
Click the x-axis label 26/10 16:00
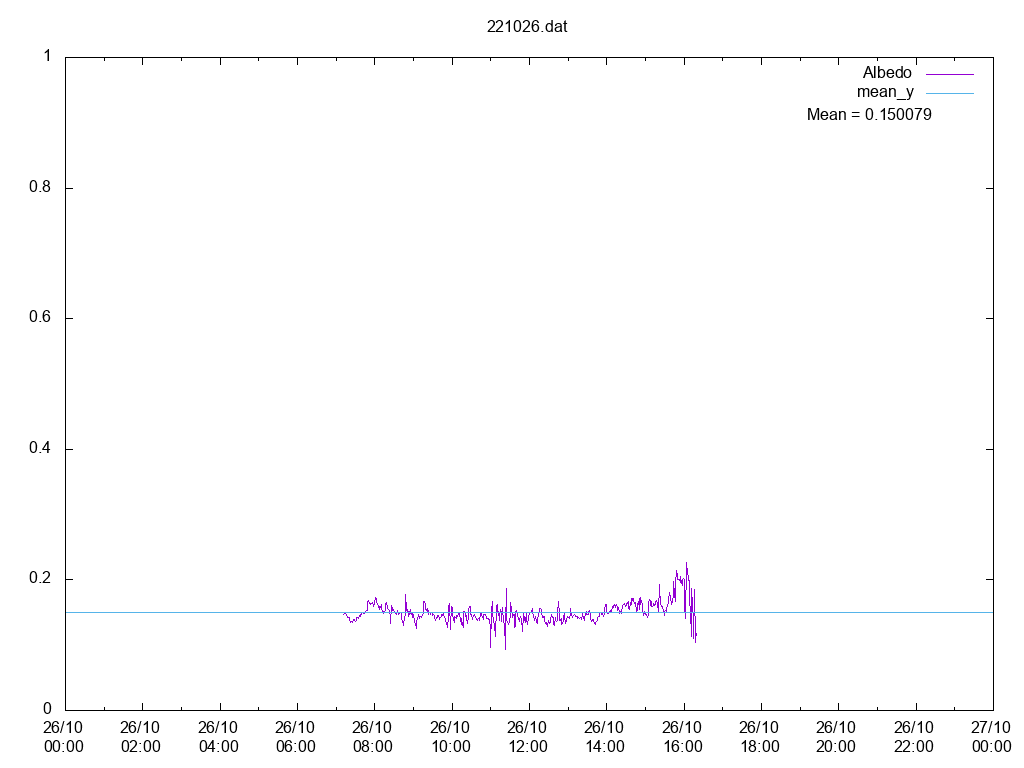tap(682, 737)
